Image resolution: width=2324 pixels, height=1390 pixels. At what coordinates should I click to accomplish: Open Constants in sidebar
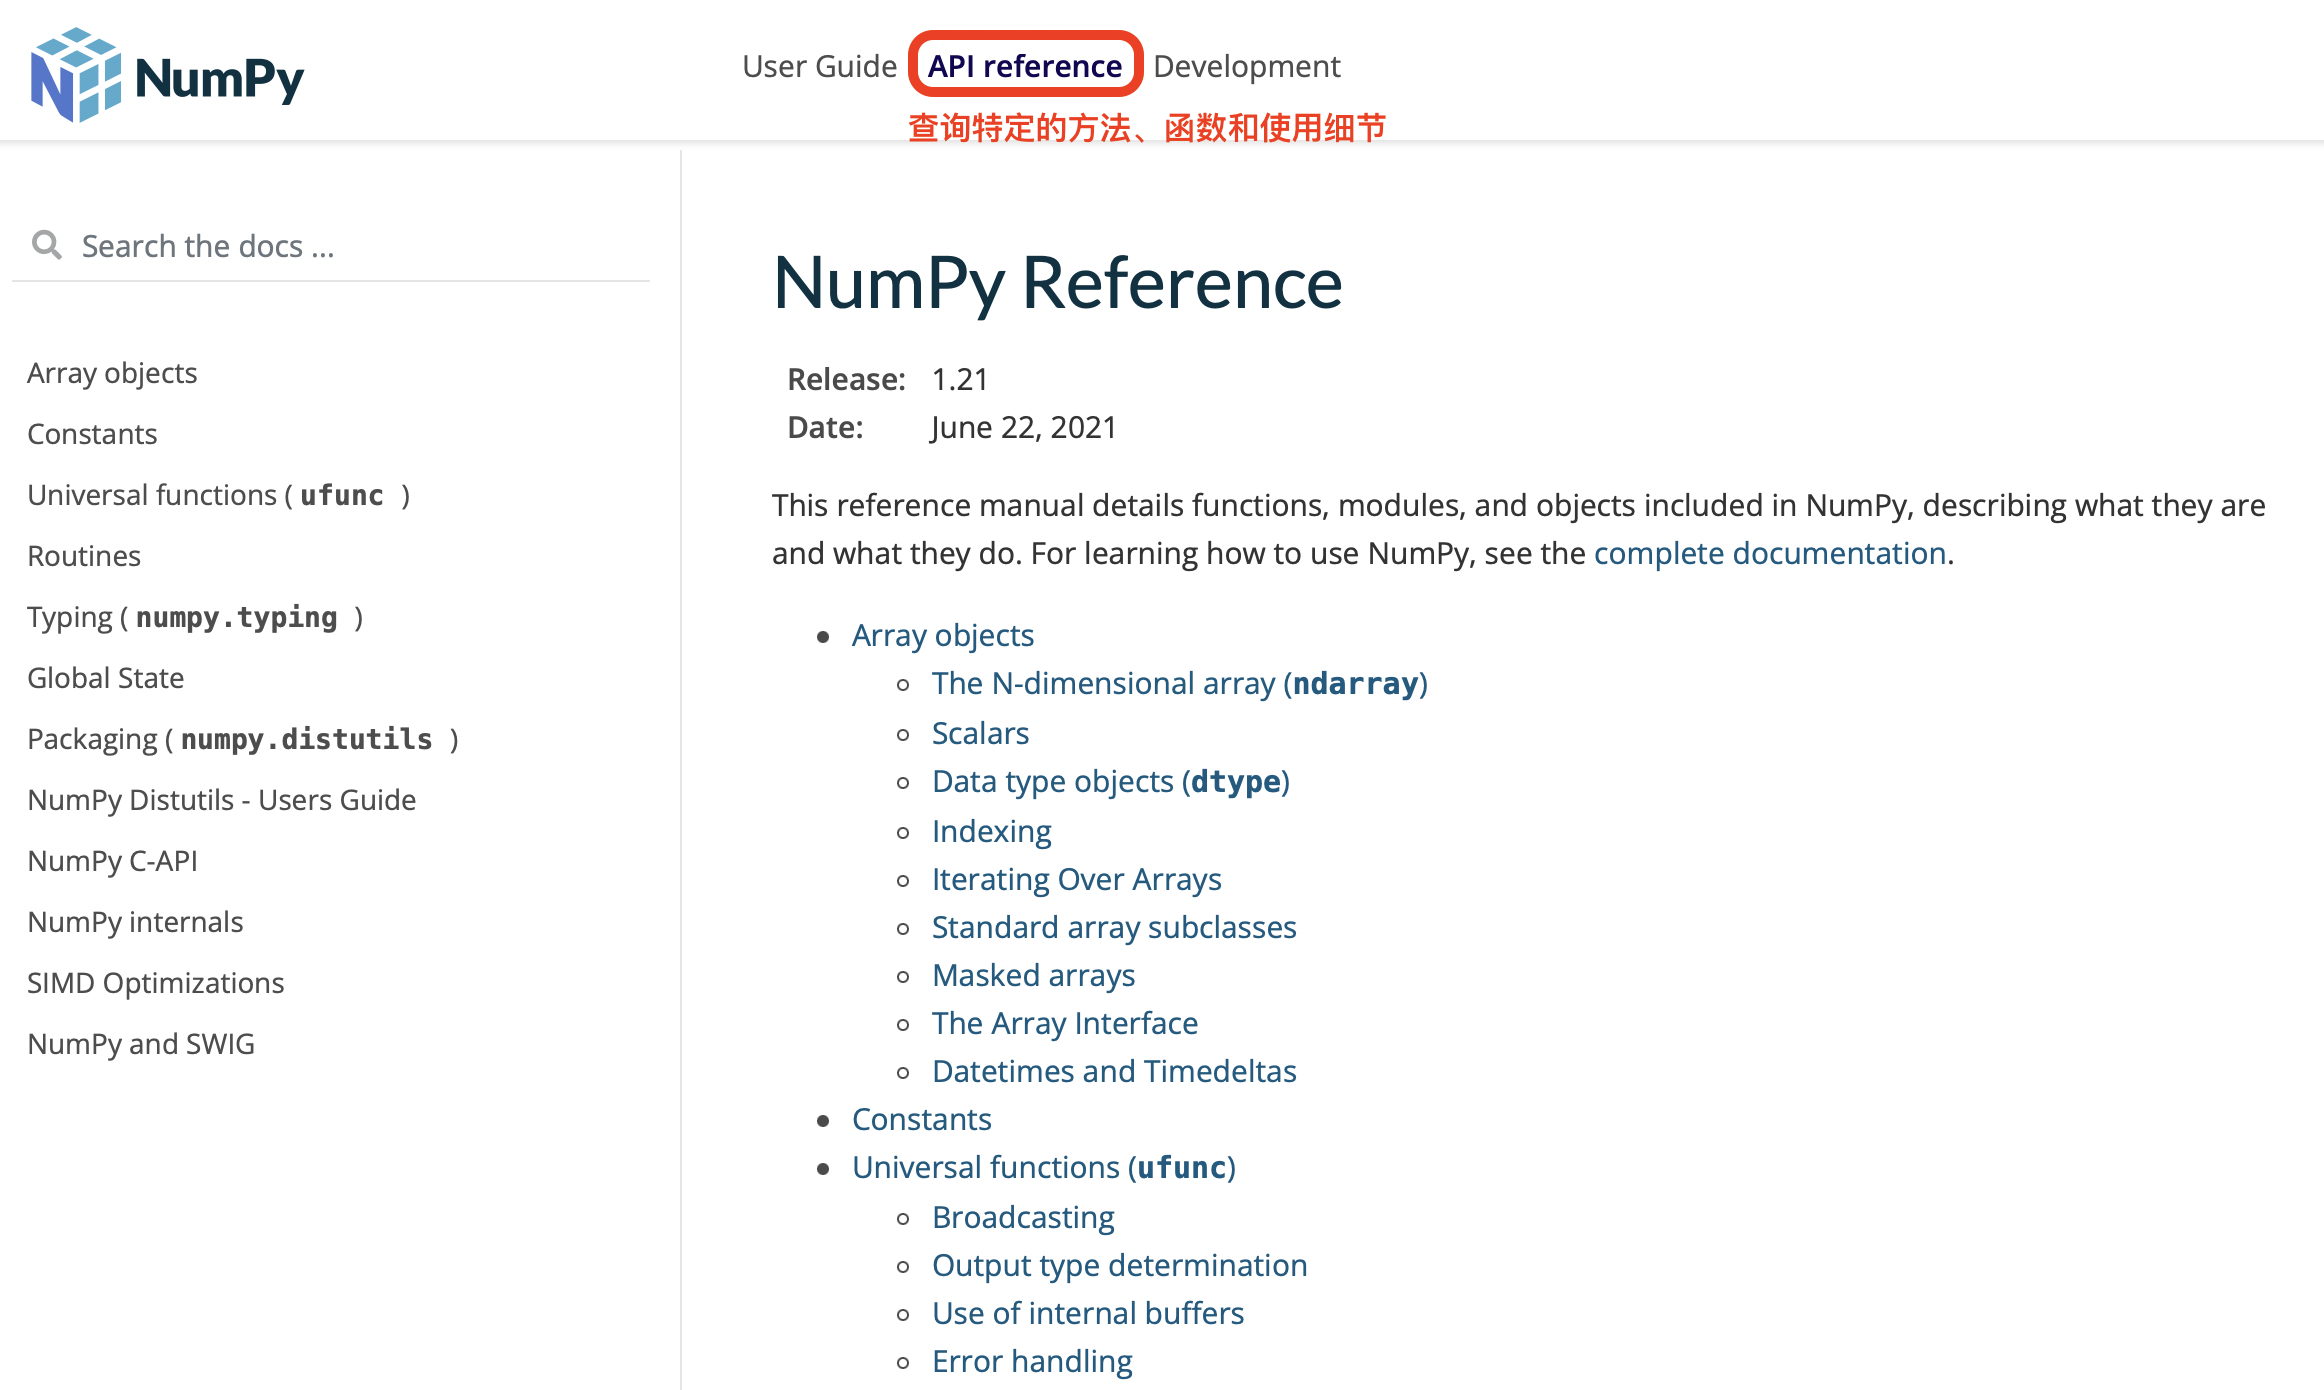[x=92, y=434]
